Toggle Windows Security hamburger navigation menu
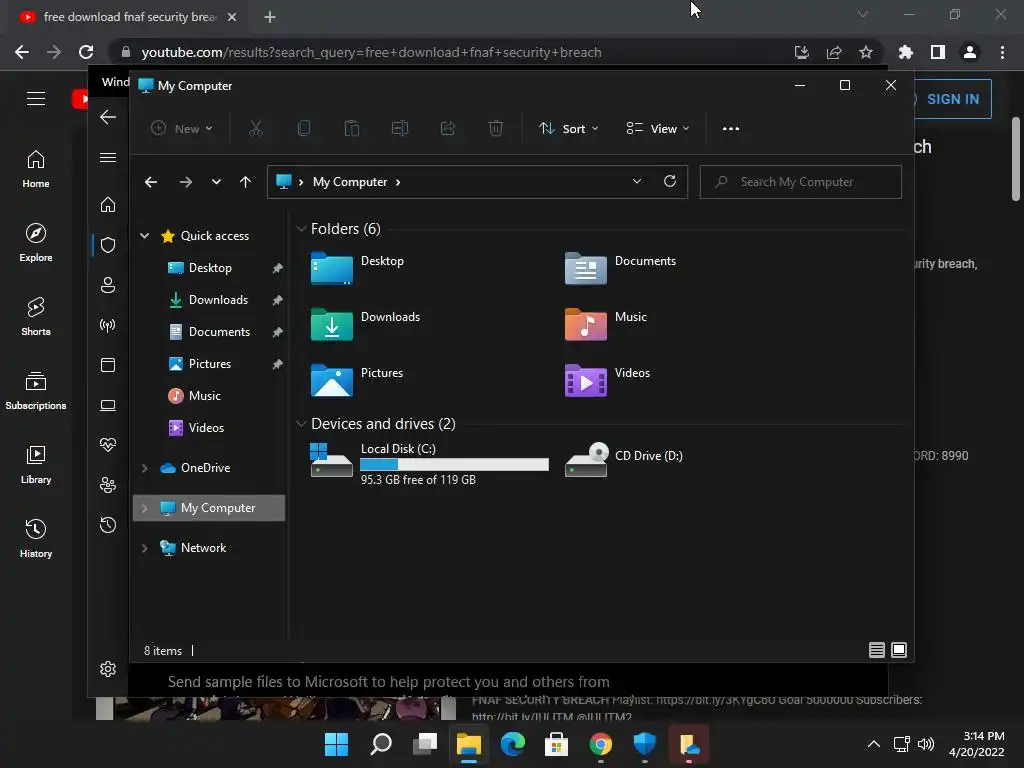This screenshot has width=1024, height=768. 108,157
